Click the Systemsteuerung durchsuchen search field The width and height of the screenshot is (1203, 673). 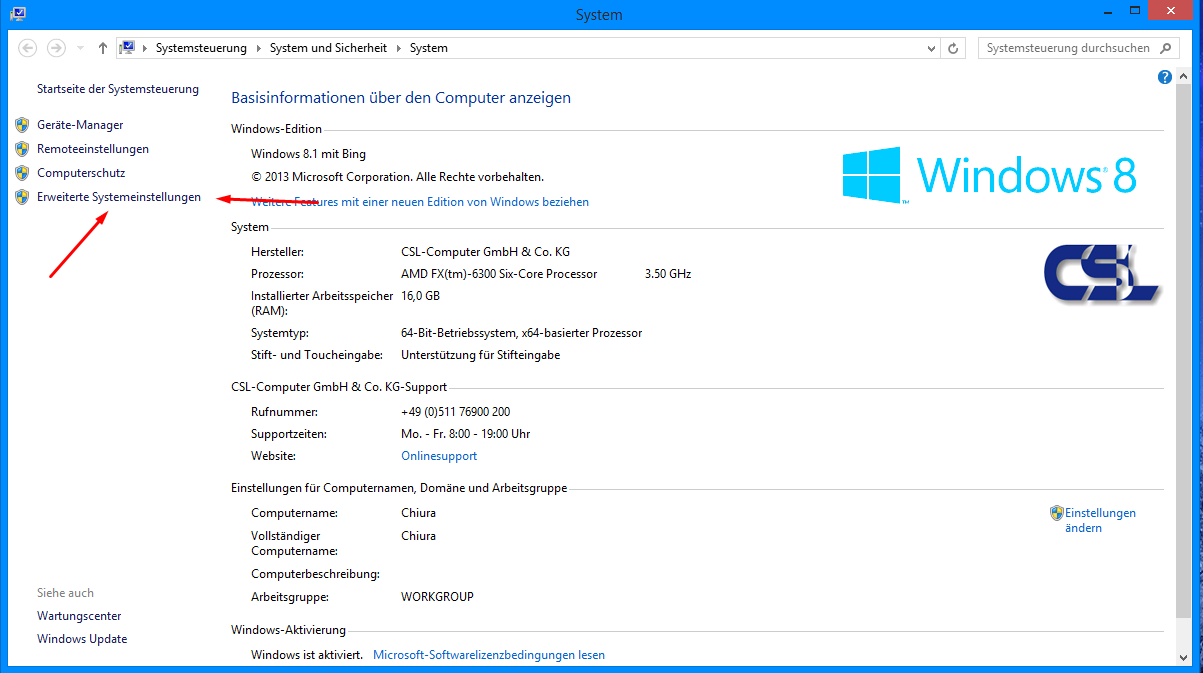(1068, 48)
